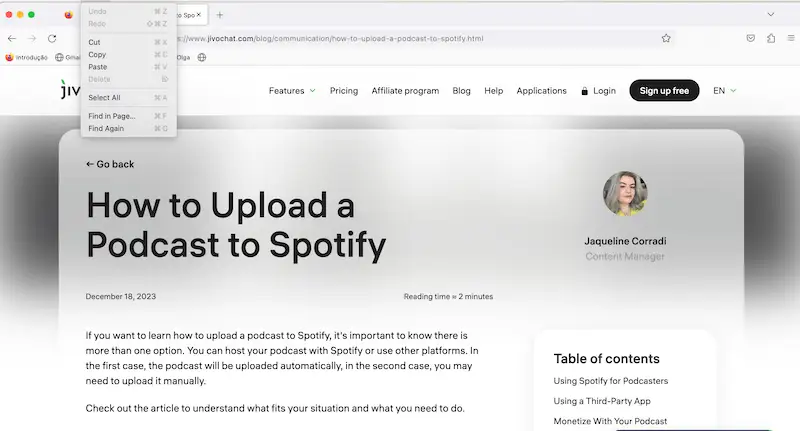Choose Paste from the context menu
This screenshot has height=431, width=800.
pyautogui.click(x=98, y=67)
